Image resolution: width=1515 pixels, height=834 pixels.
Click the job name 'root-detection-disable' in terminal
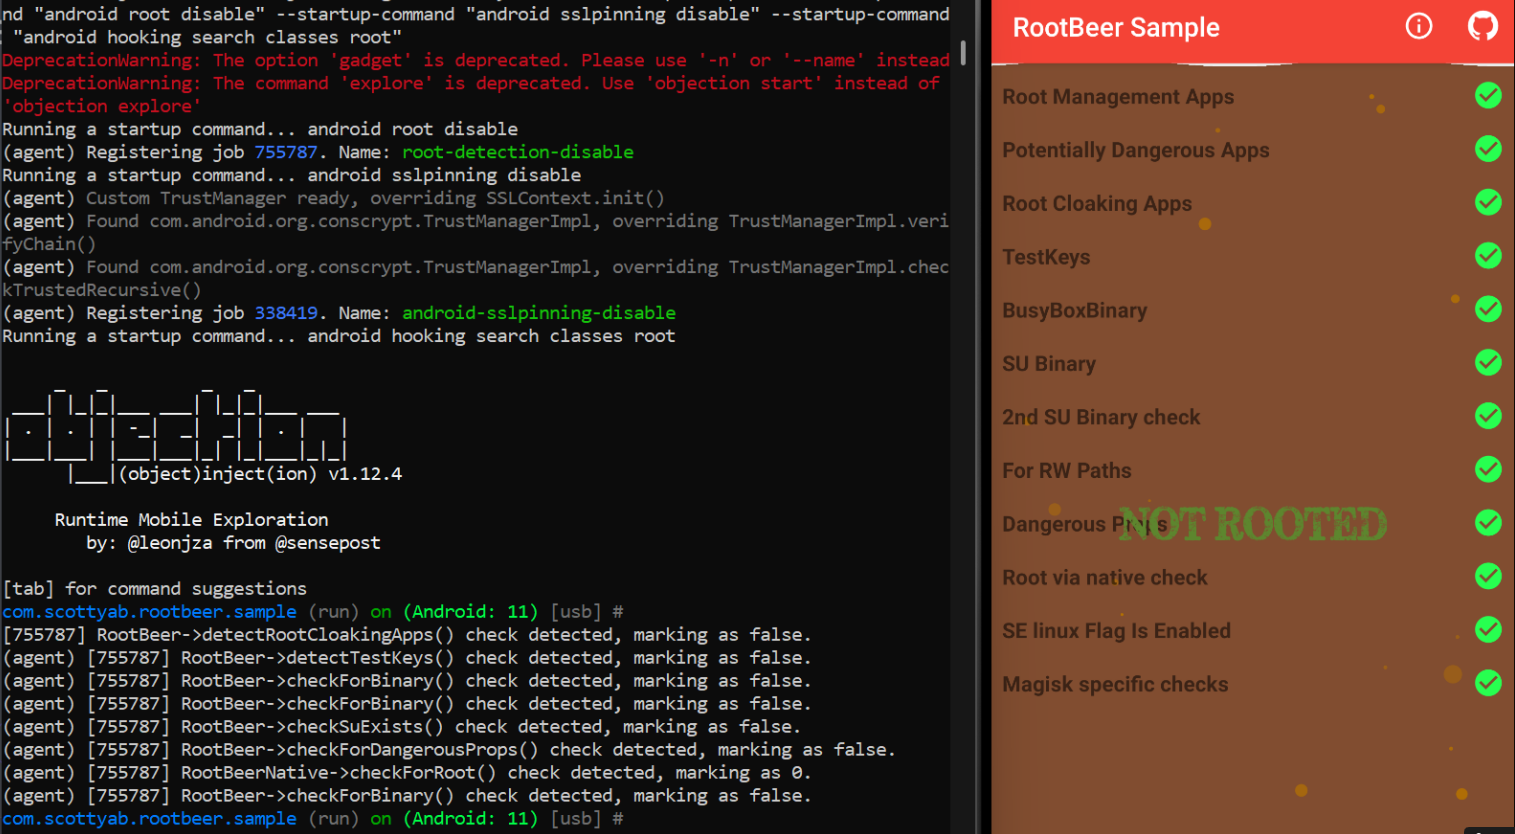coord(518,152)
